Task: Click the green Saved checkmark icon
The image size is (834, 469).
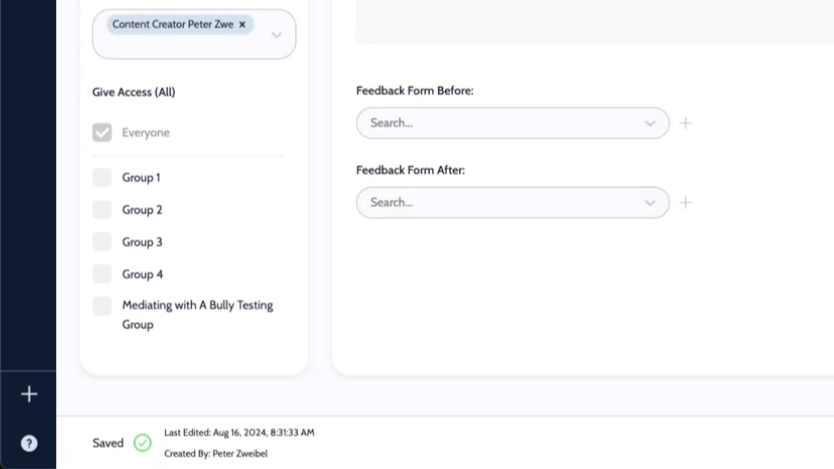Action: click(x=142, y=443)
